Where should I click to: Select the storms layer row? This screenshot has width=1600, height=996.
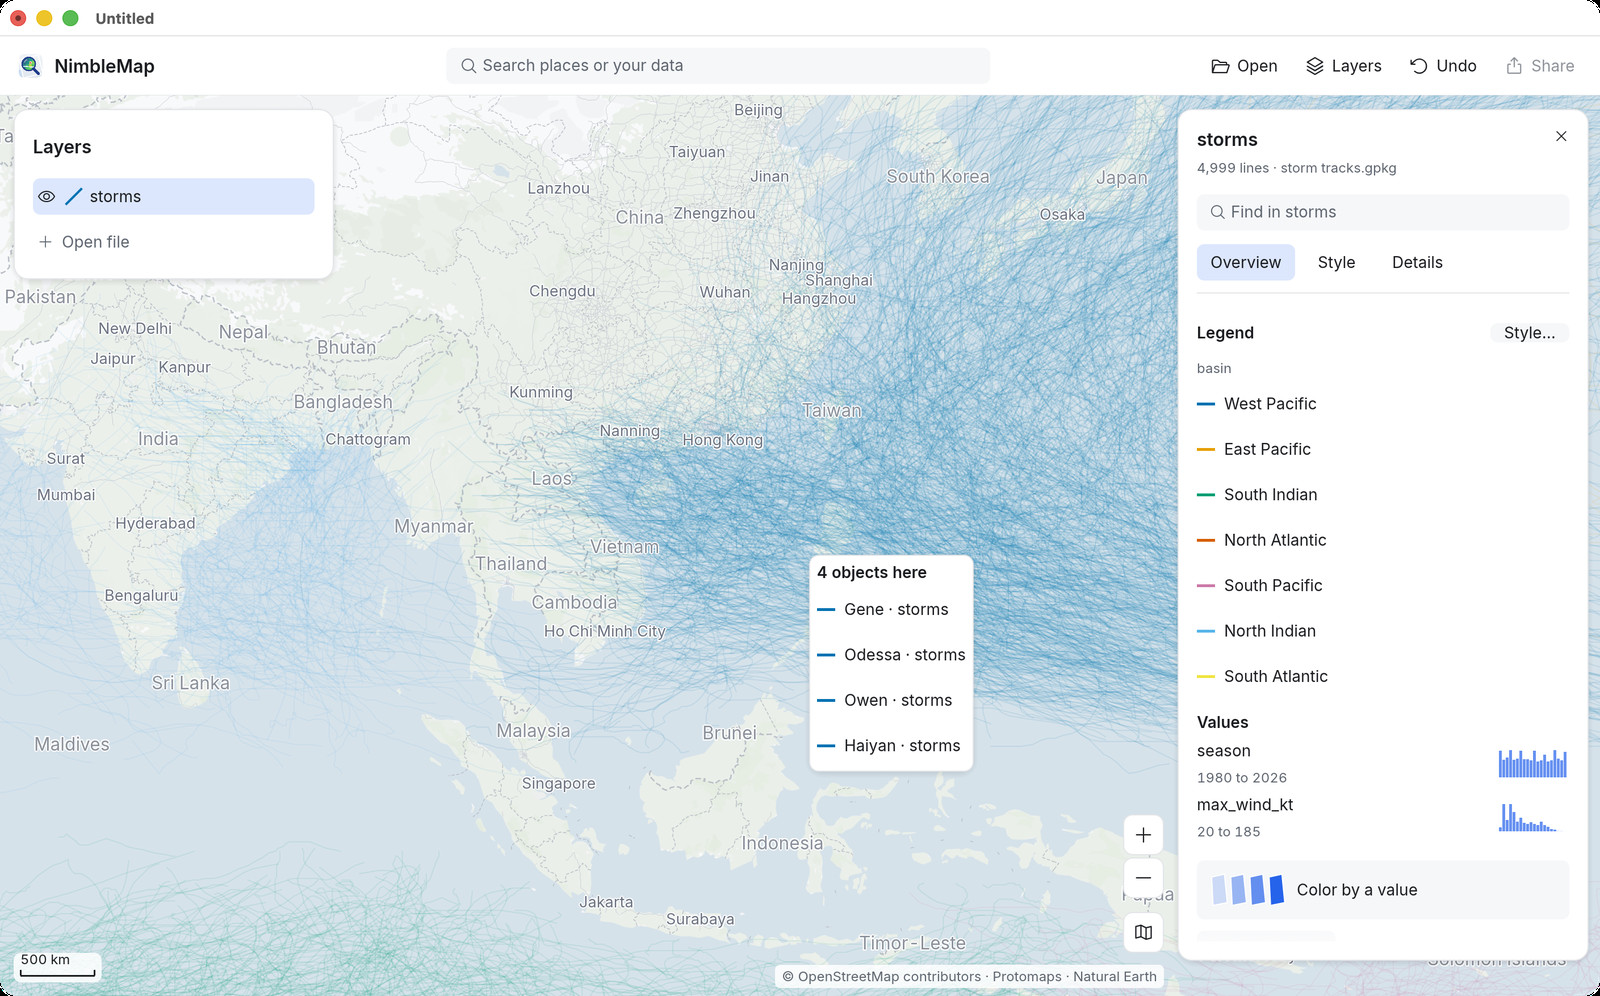click(174, 197)
